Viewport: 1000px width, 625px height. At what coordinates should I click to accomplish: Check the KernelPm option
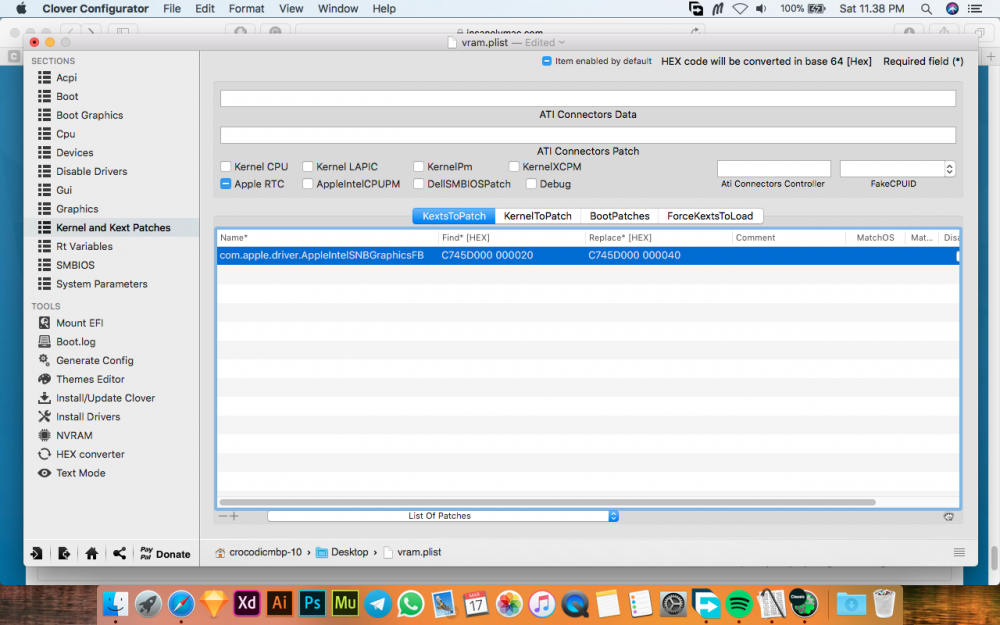click(418, 166)
